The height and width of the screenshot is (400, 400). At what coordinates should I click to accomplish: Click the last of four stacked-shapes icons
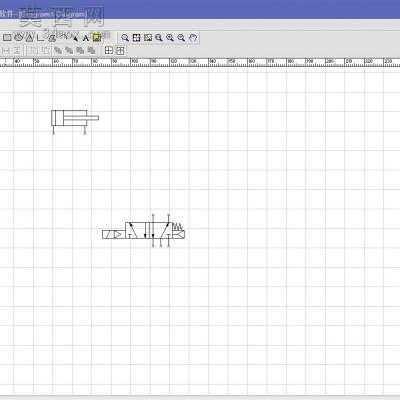tap(91, 50)
